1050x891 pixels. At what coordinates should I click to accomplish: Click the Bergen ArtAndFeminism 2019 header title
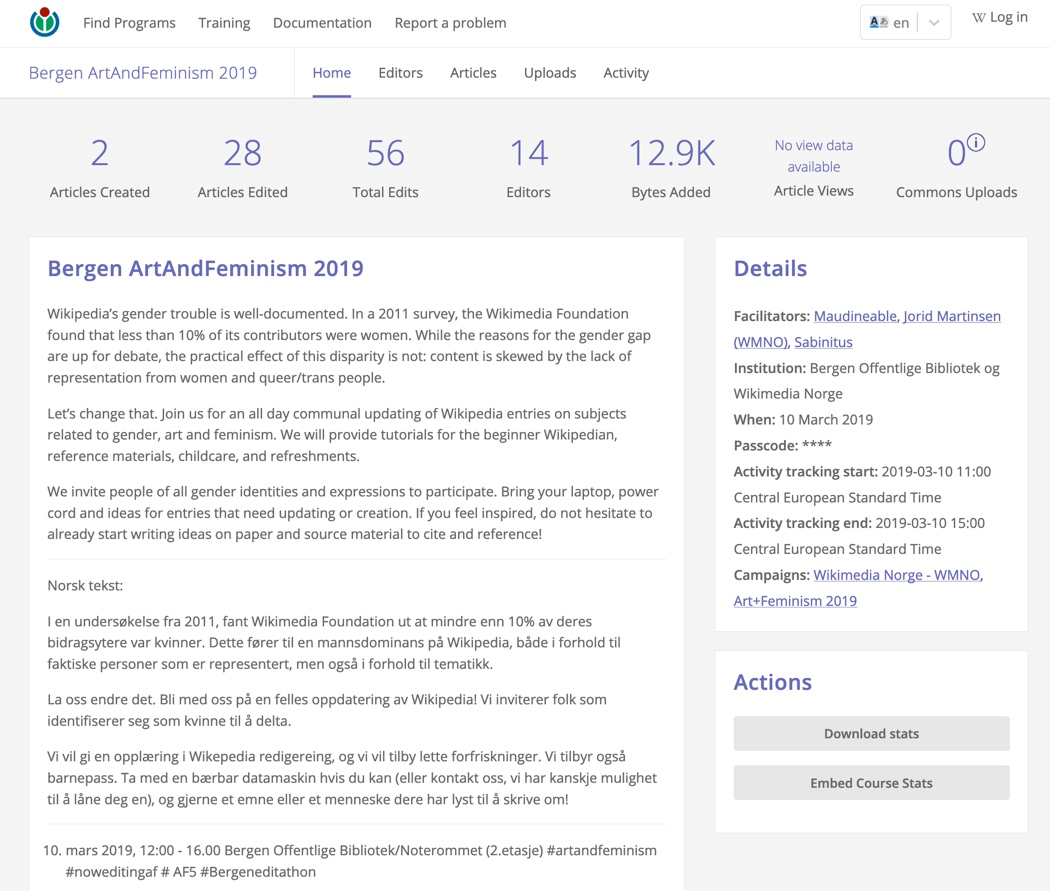click(143, 73)
